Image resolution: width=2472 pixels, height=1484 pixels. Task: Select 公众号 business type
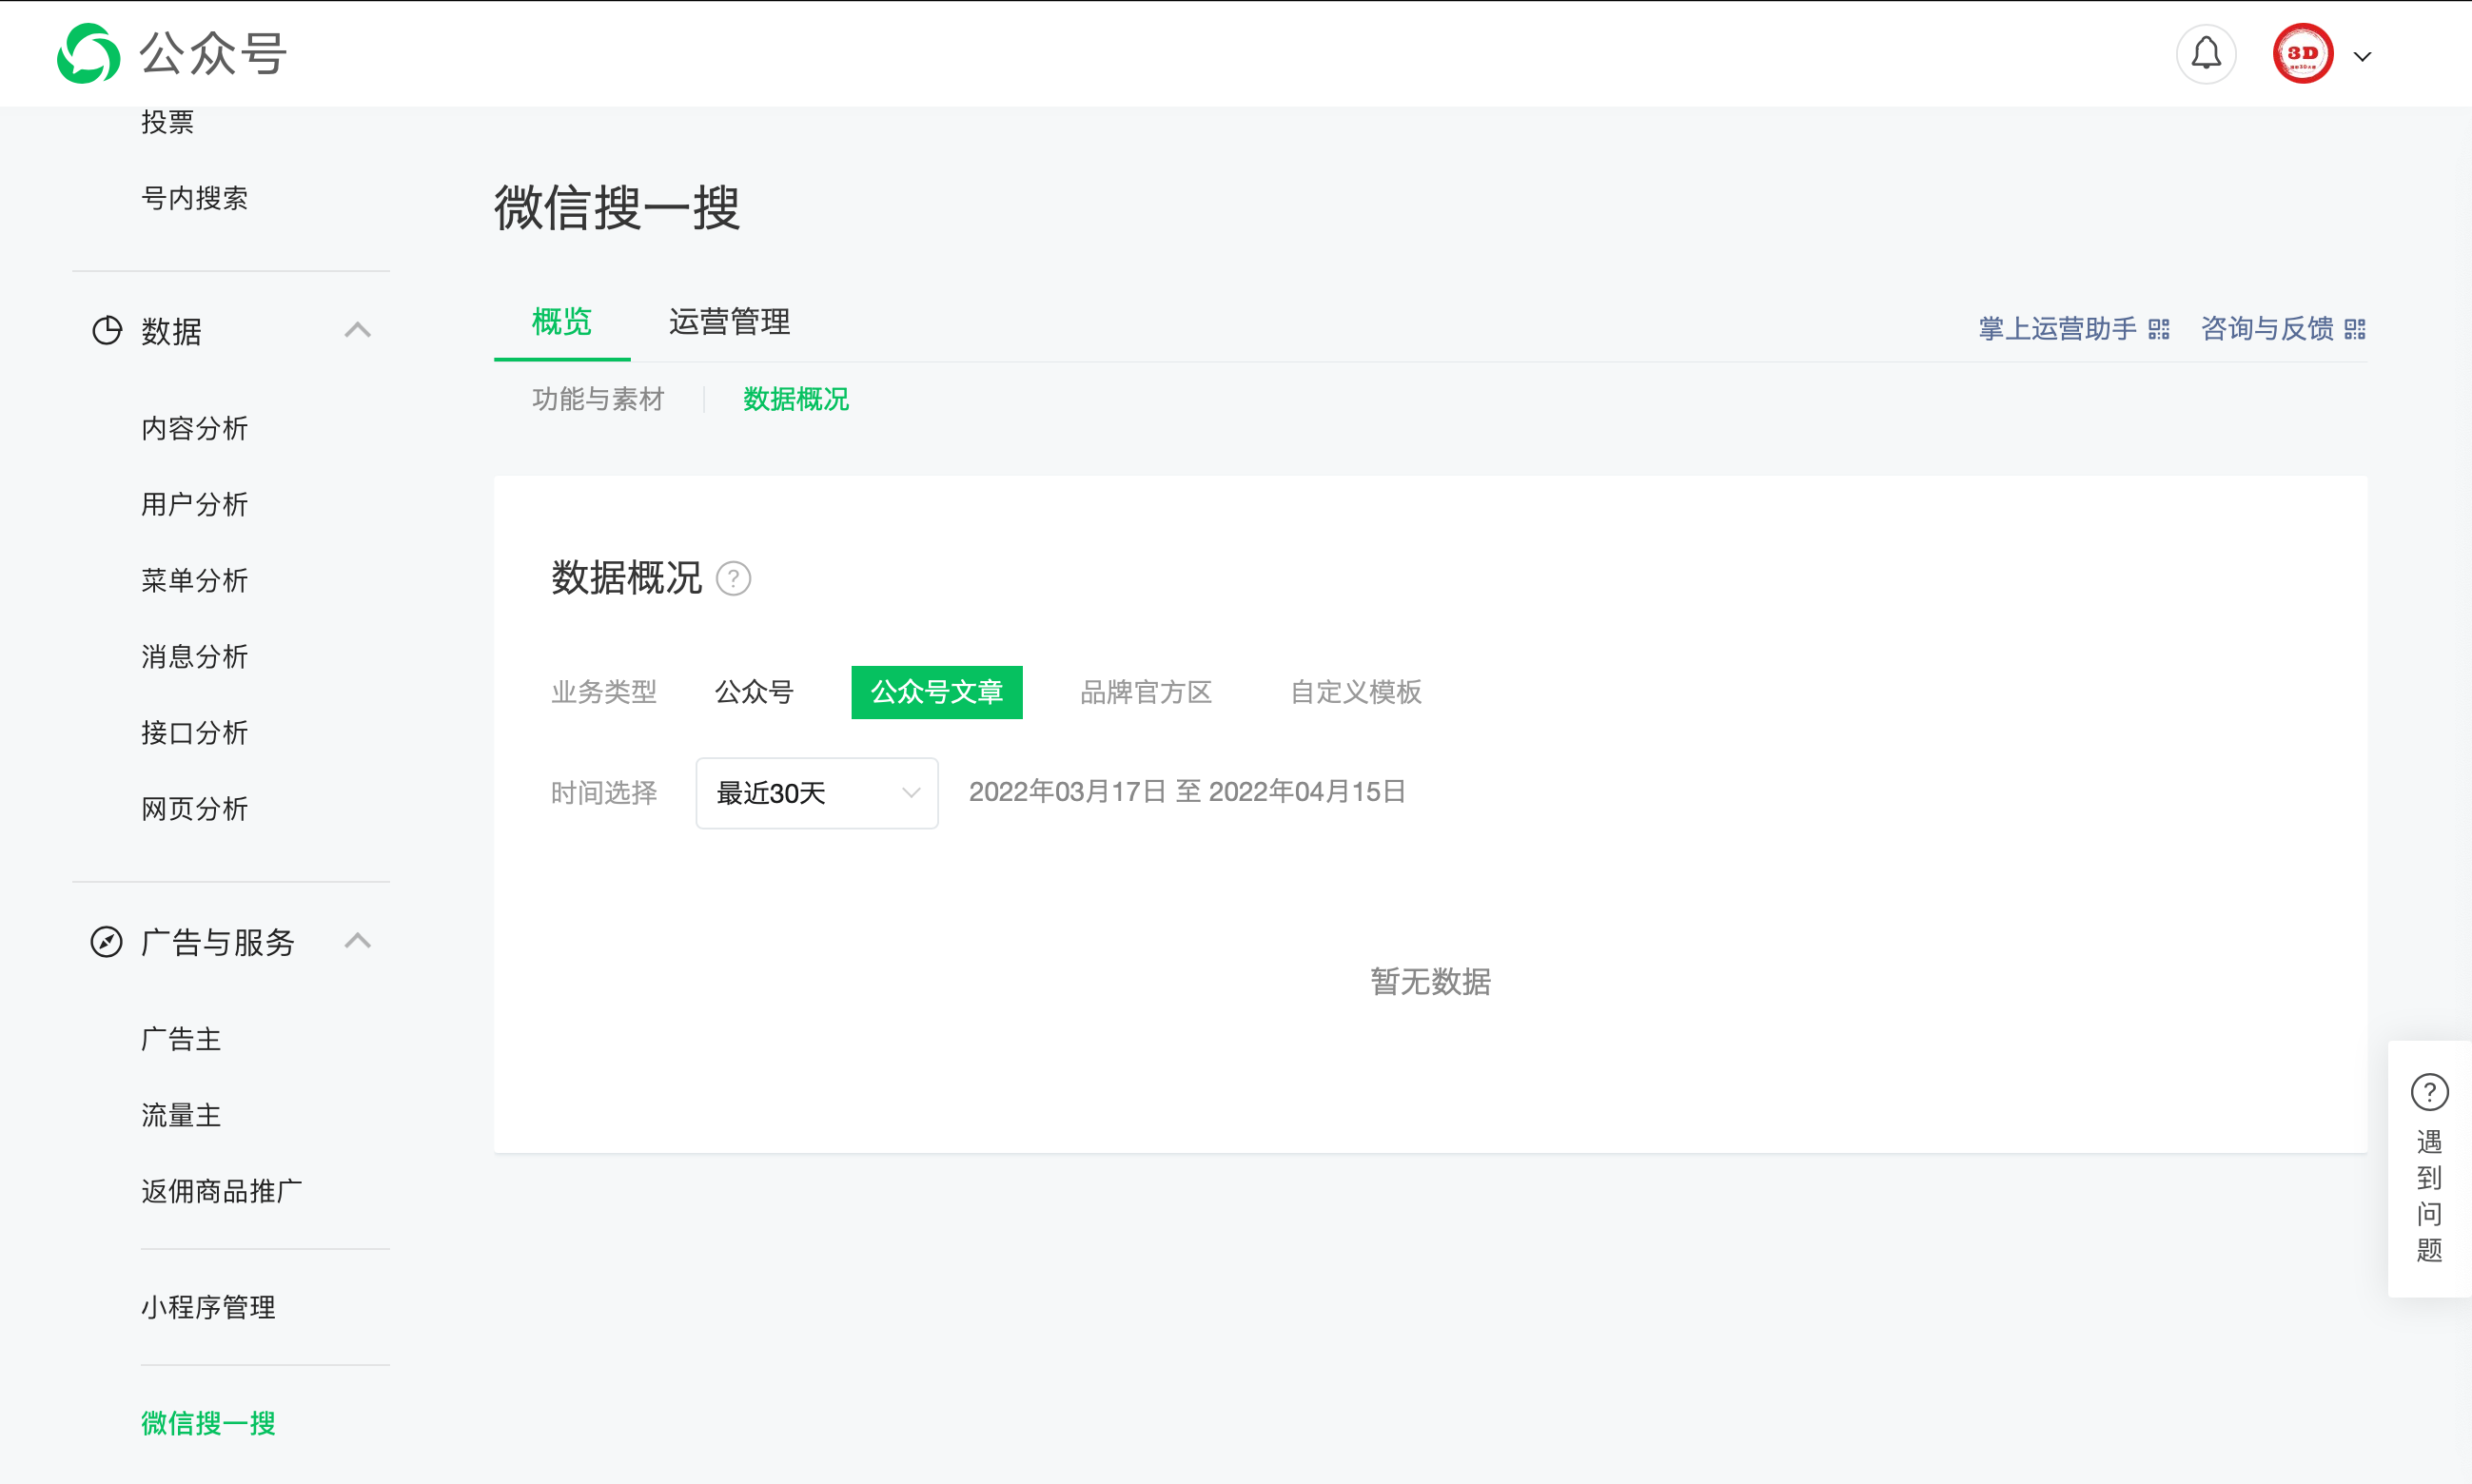pyautogui.click(x=754, y=692)
